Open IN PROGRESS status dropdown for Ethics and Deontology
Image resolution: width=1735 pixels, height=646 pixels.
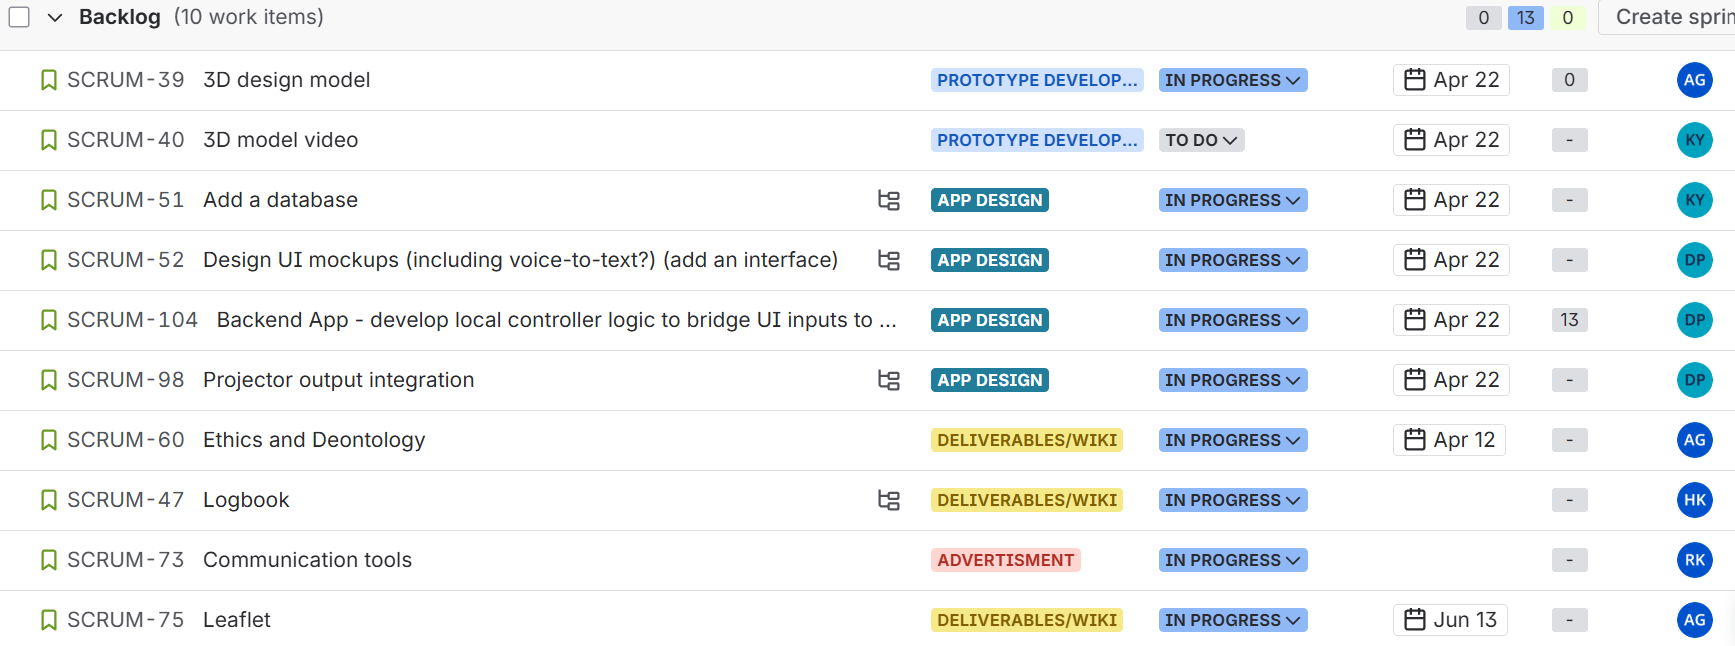1232,440
